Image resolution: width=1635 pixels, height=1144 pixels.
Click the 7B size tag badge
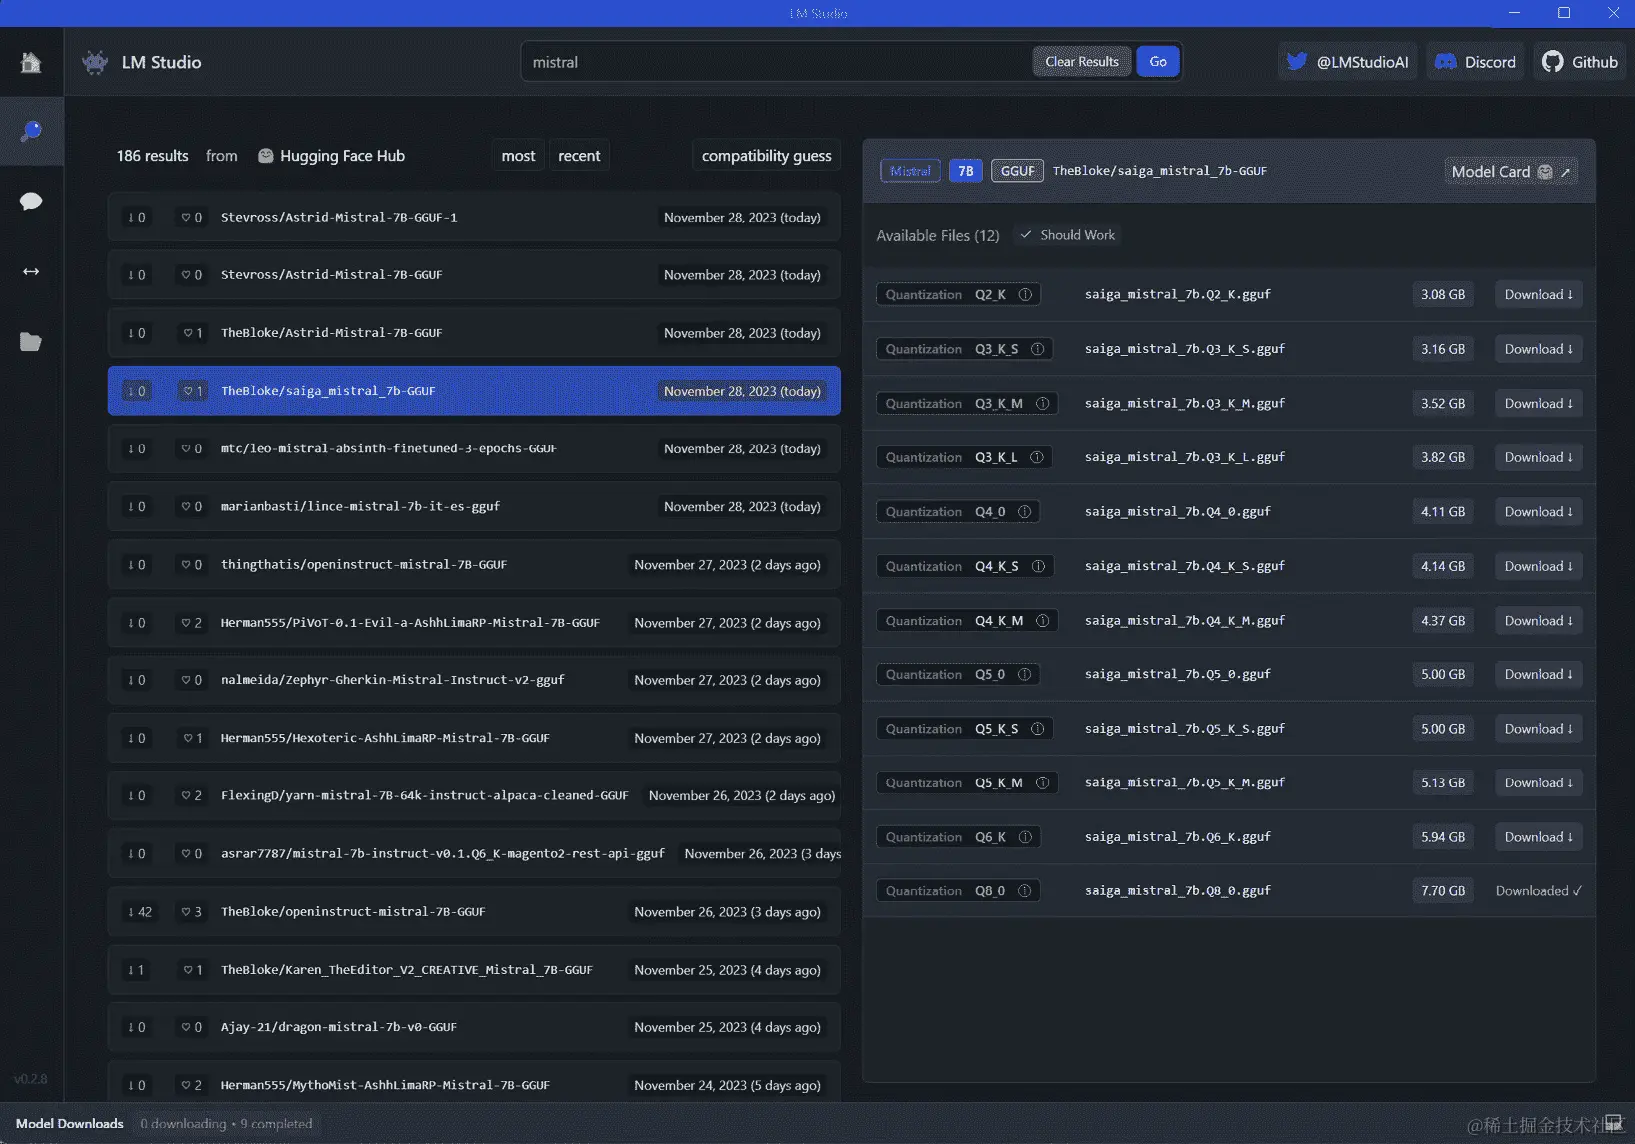pyautogui.click(x=966, y=171)
